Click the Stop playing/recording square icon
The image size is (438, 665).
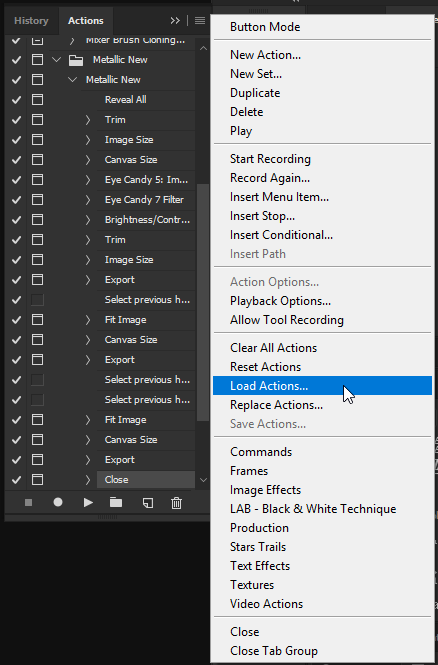coord(28,503)
